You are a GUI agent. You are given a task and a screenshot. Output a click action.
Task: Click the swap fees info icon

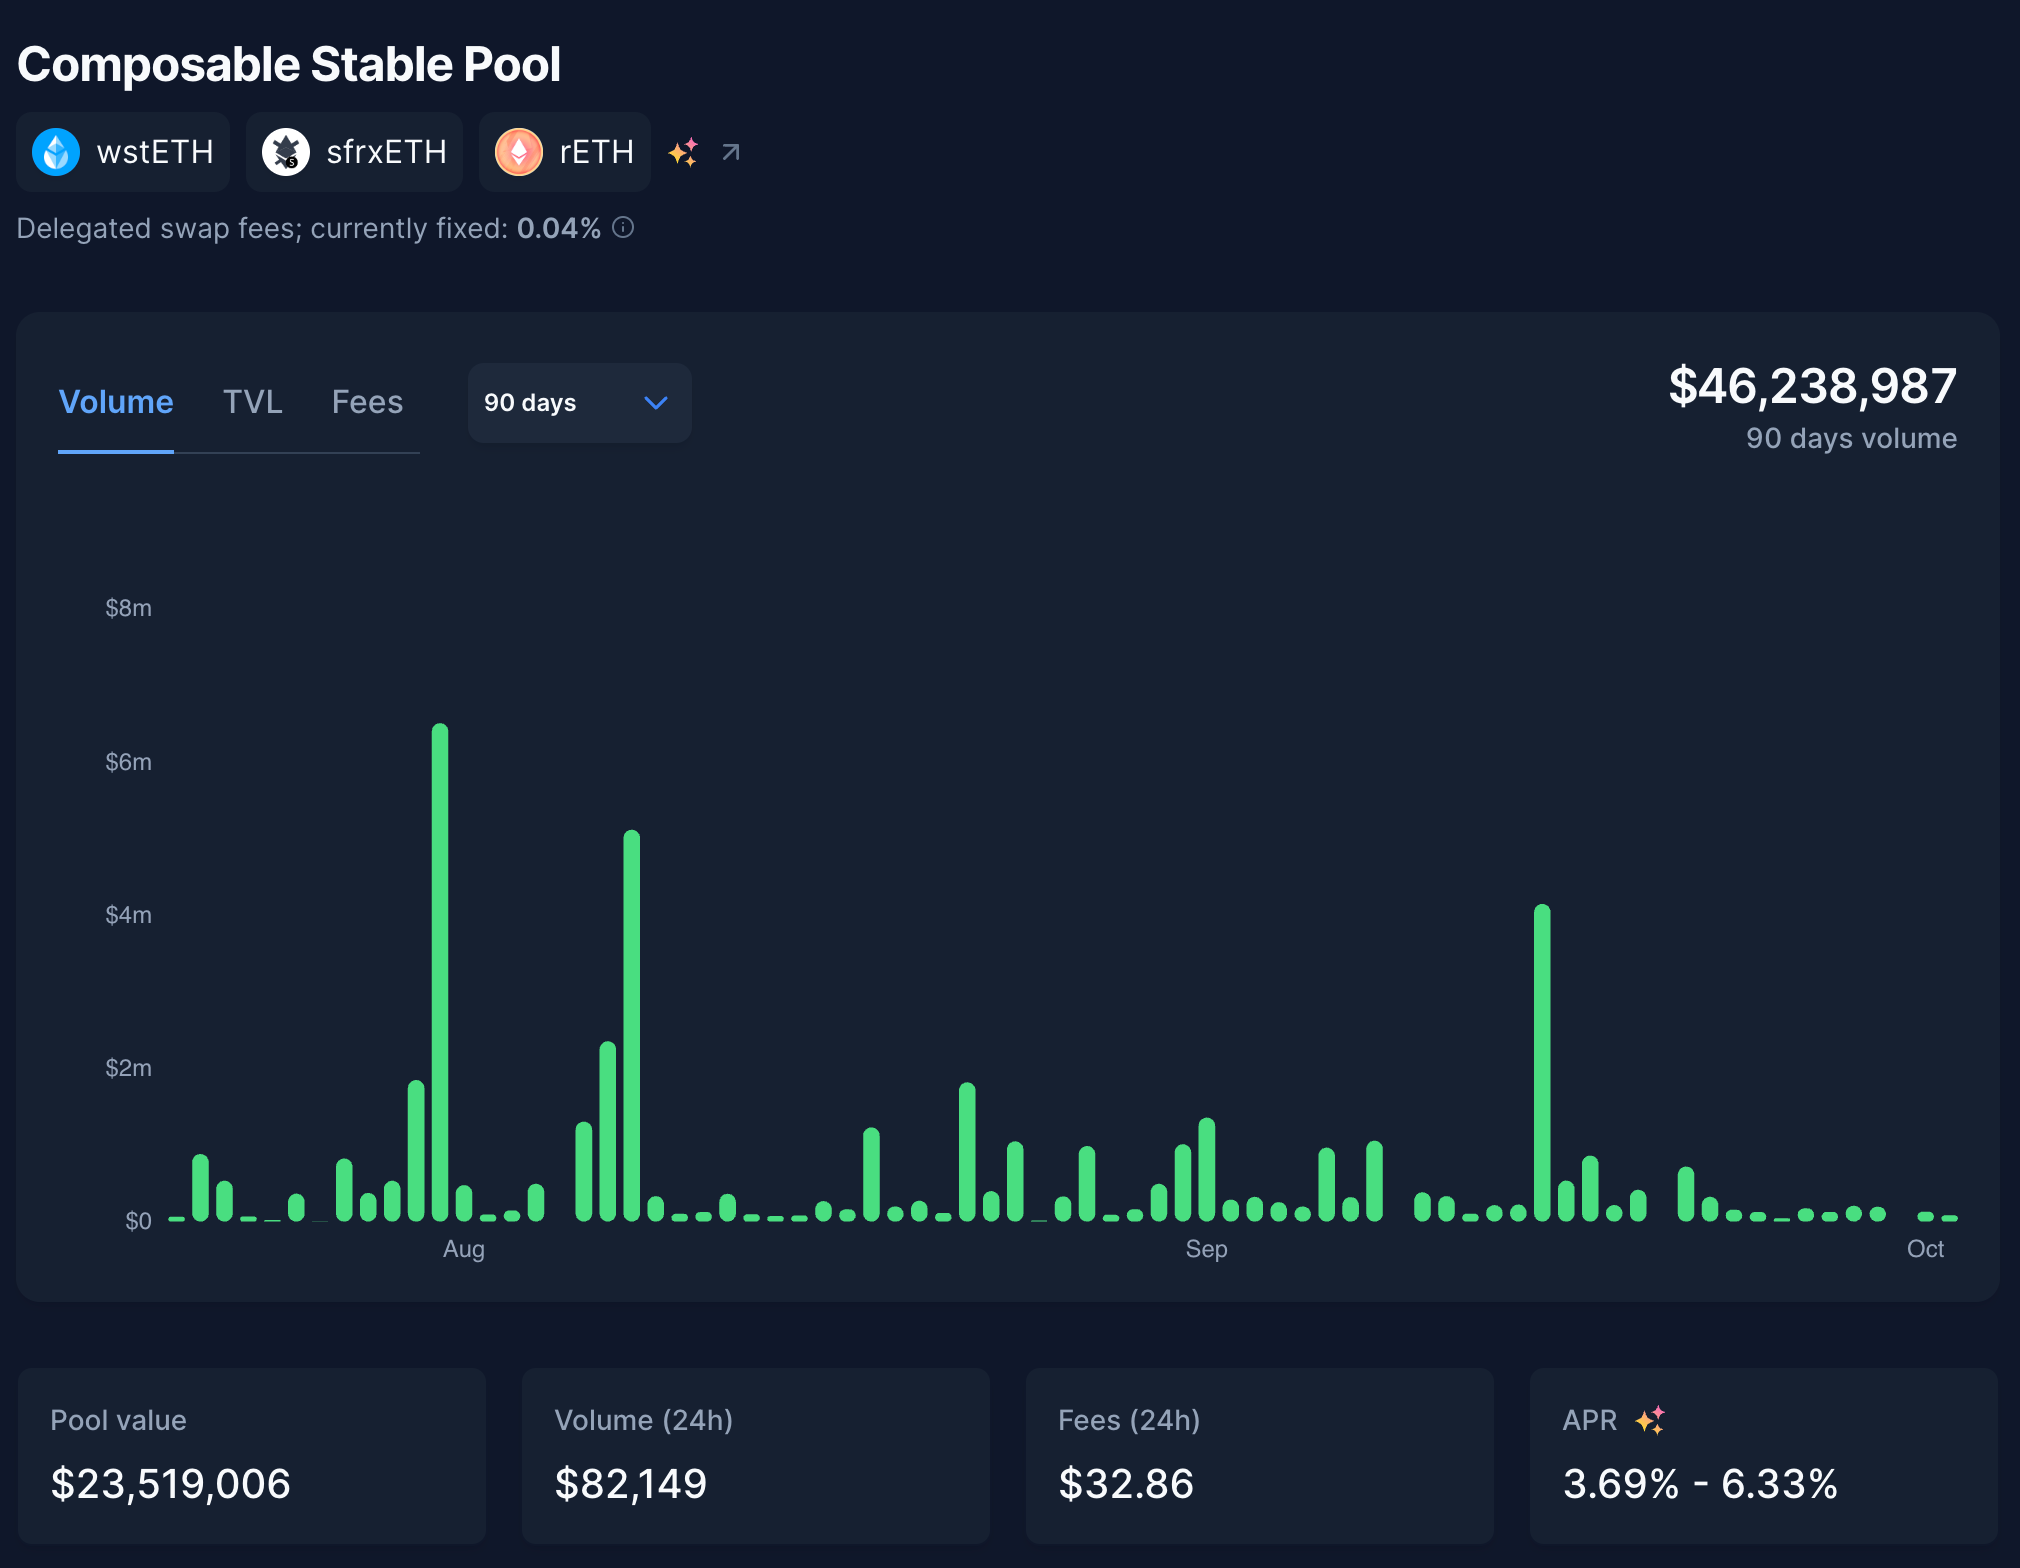point(623,228)
